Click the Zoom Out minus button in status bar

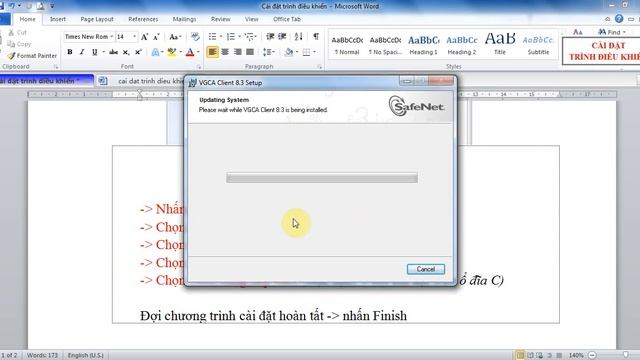(x=592, y=355)
